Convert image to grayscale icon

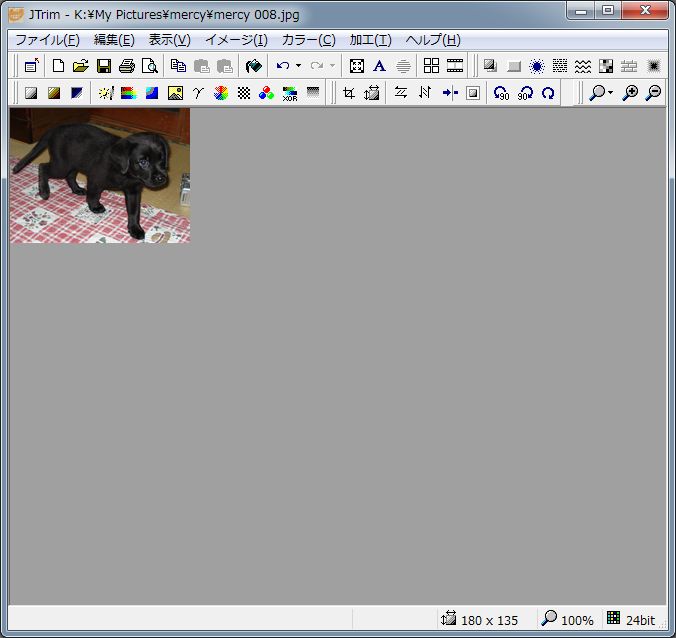click(31, 93)
